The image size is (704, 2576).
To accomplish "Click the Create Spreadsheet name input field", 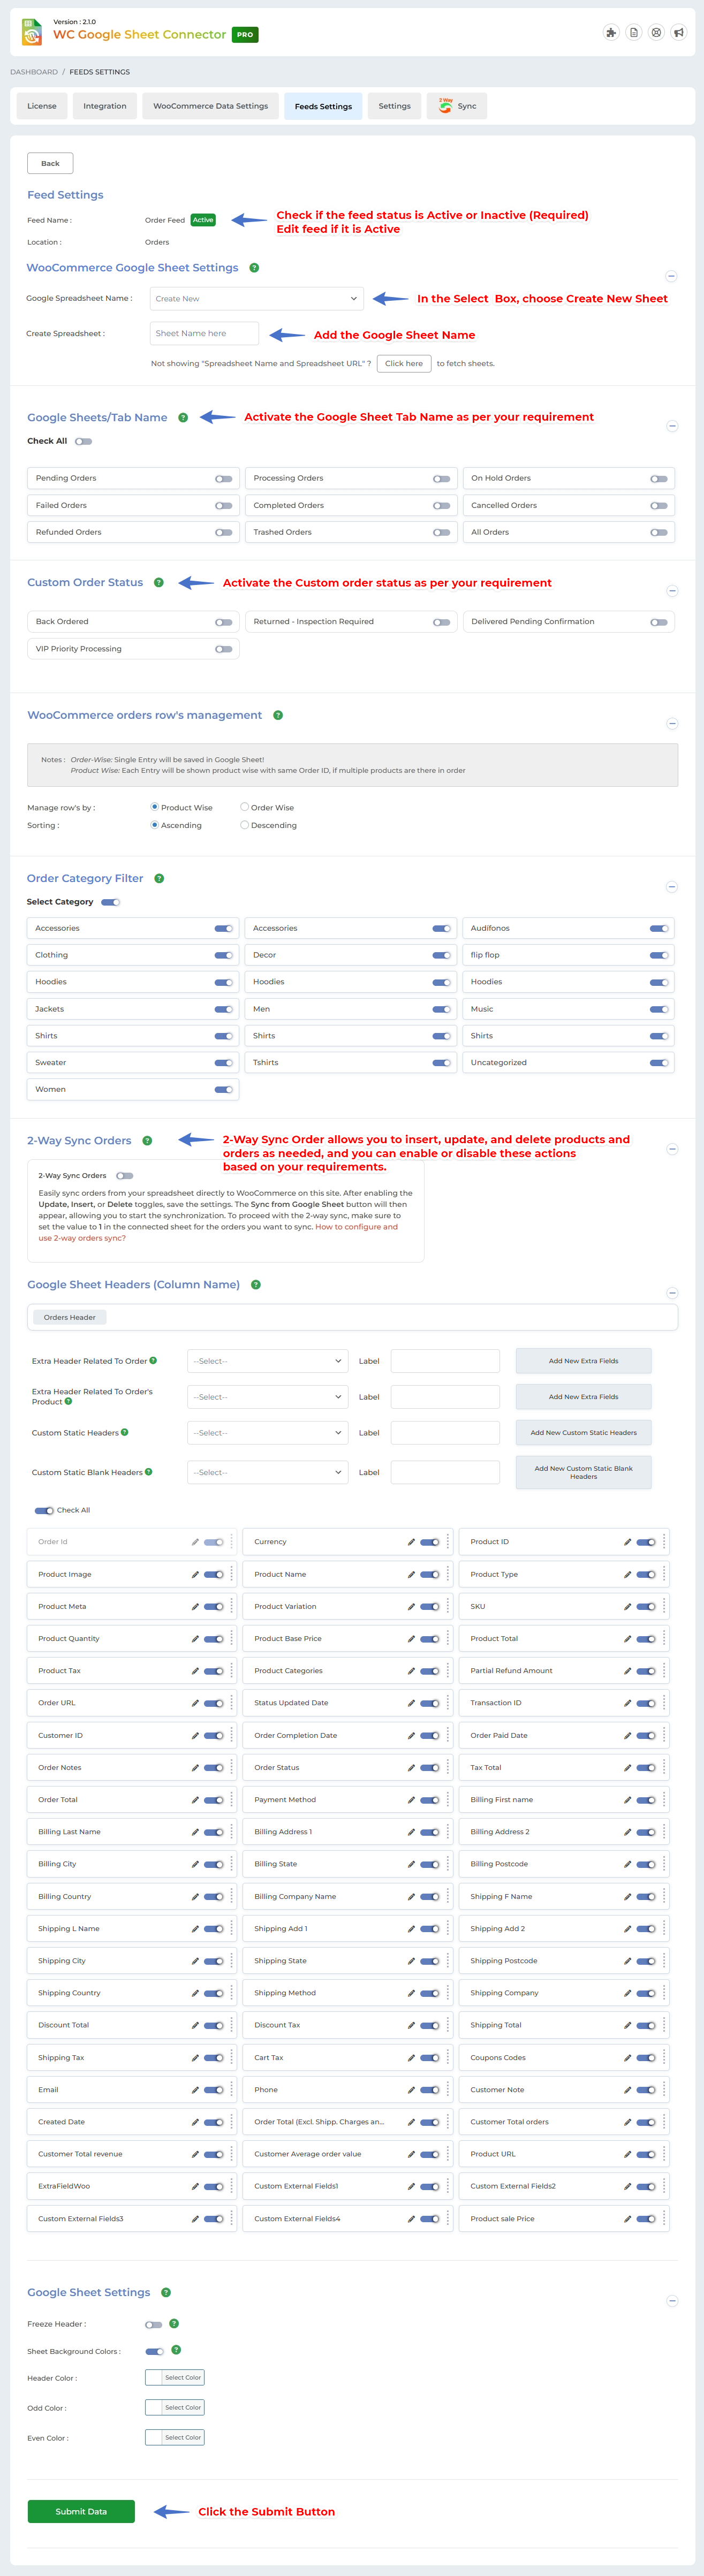I will [x=204, y=334].
